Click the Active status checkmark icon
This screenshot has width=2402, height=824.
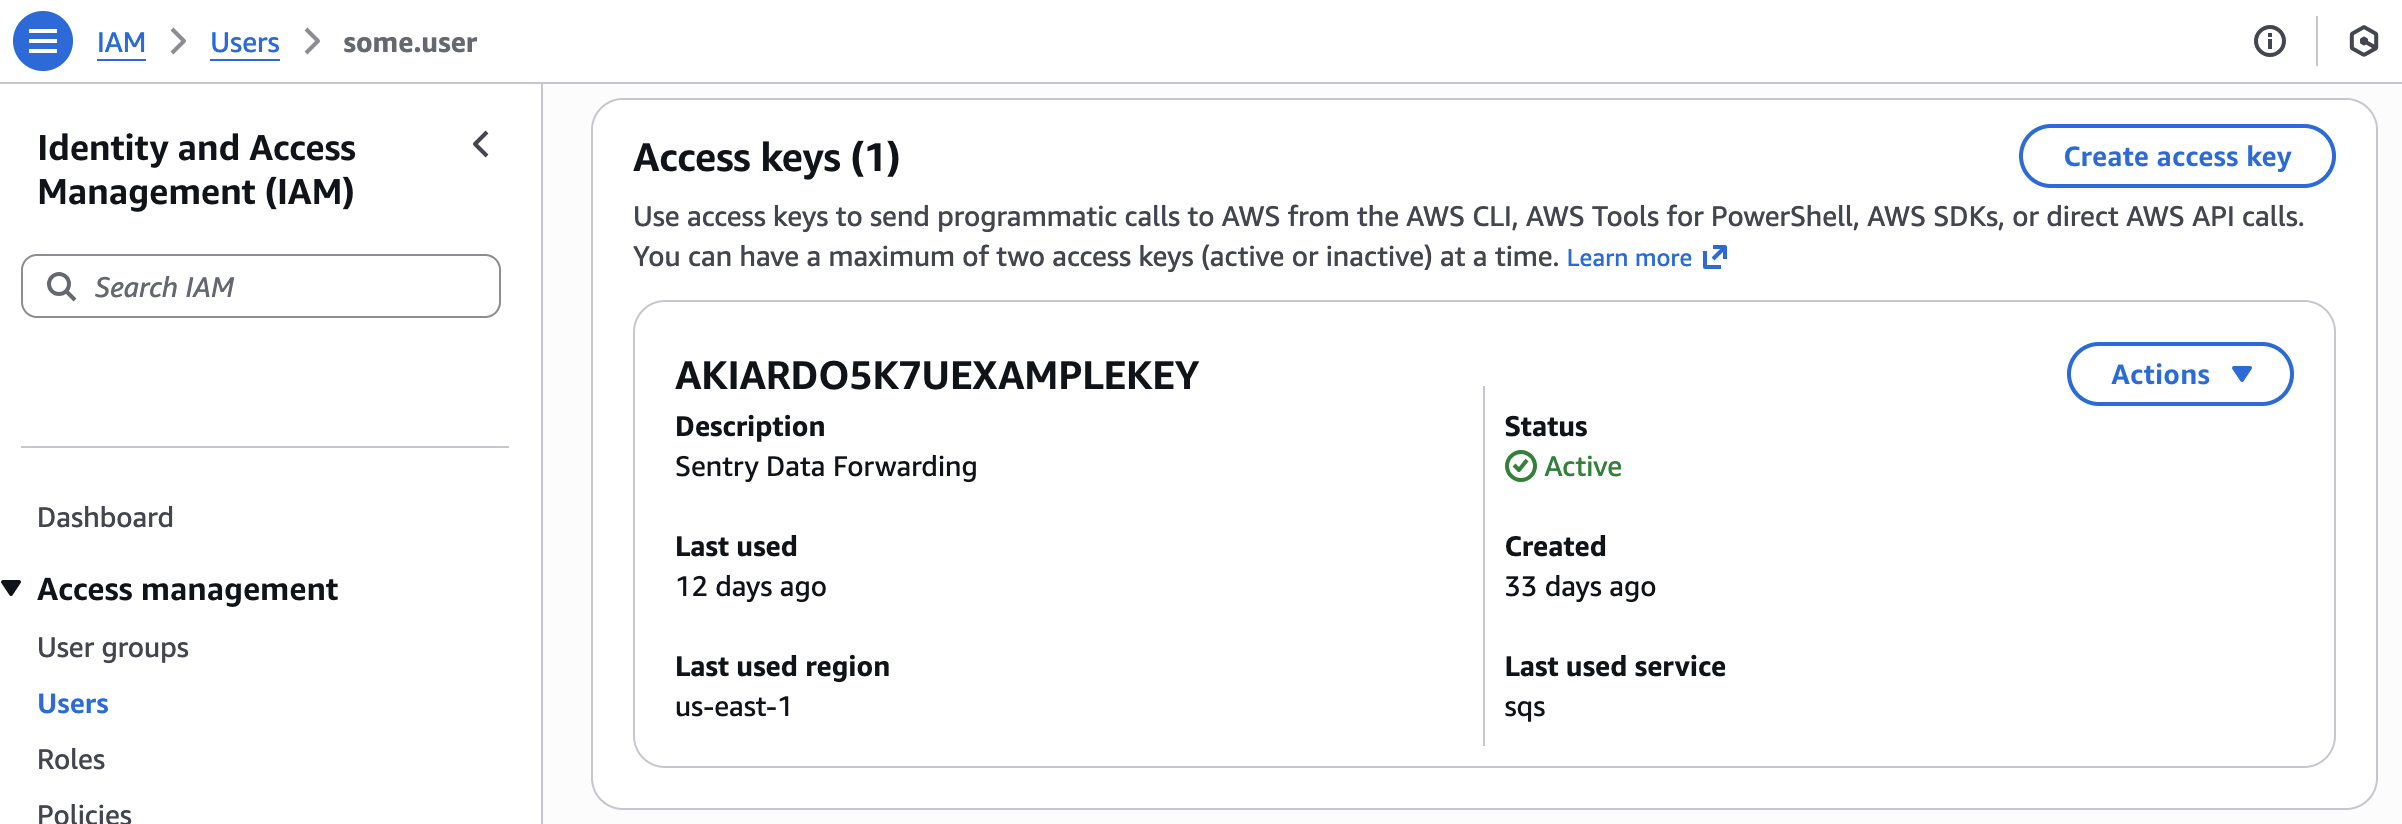point(1520,466)
